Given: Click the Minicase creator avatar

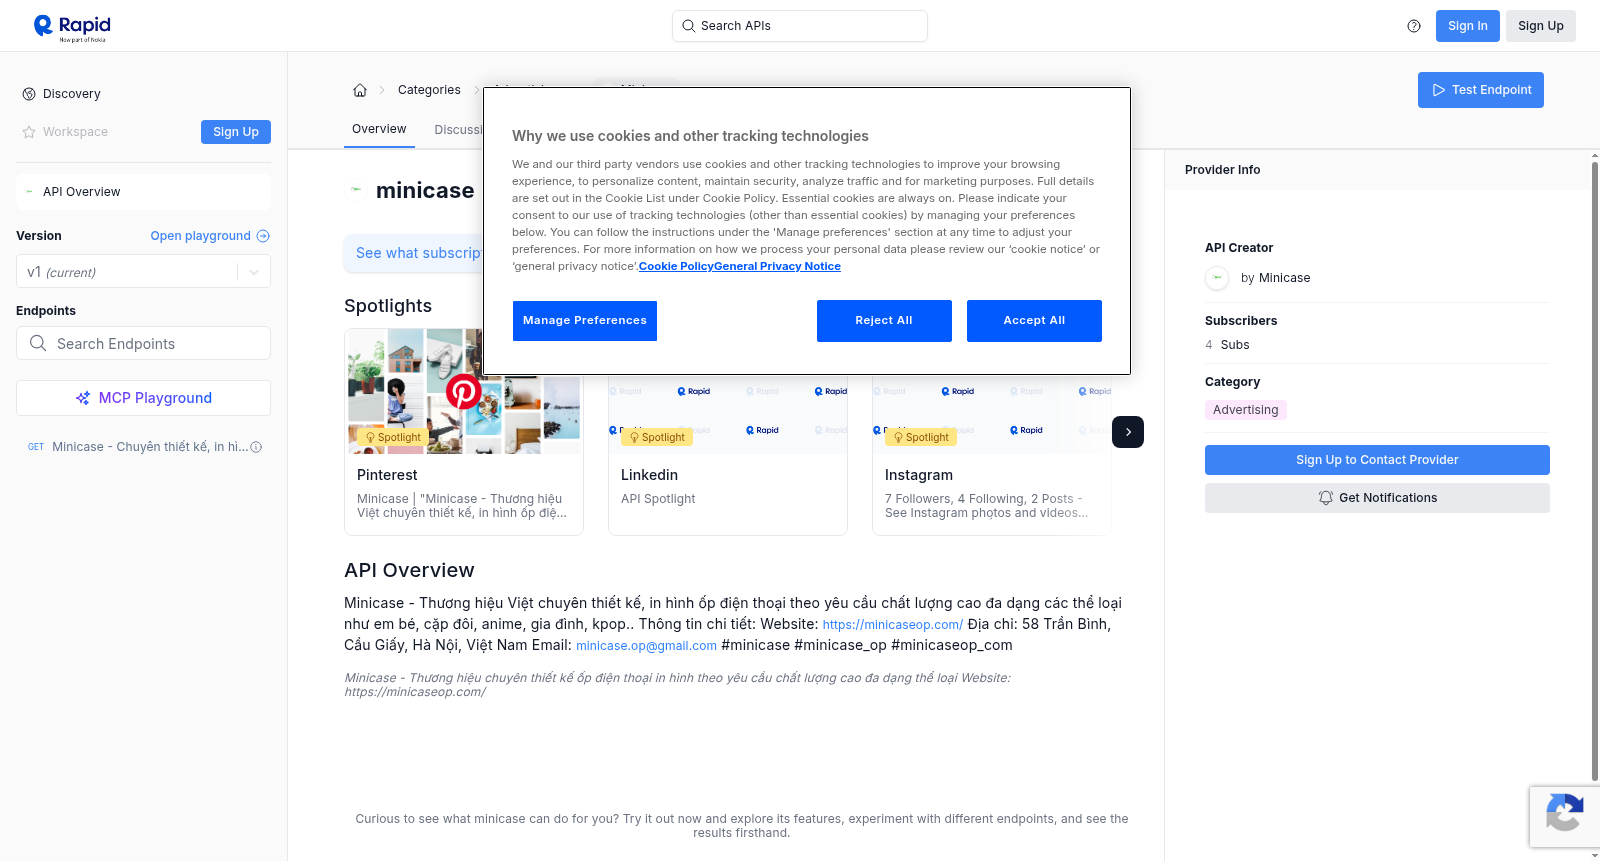Looking at the screenshot, I should click(x=1217, y=278).
